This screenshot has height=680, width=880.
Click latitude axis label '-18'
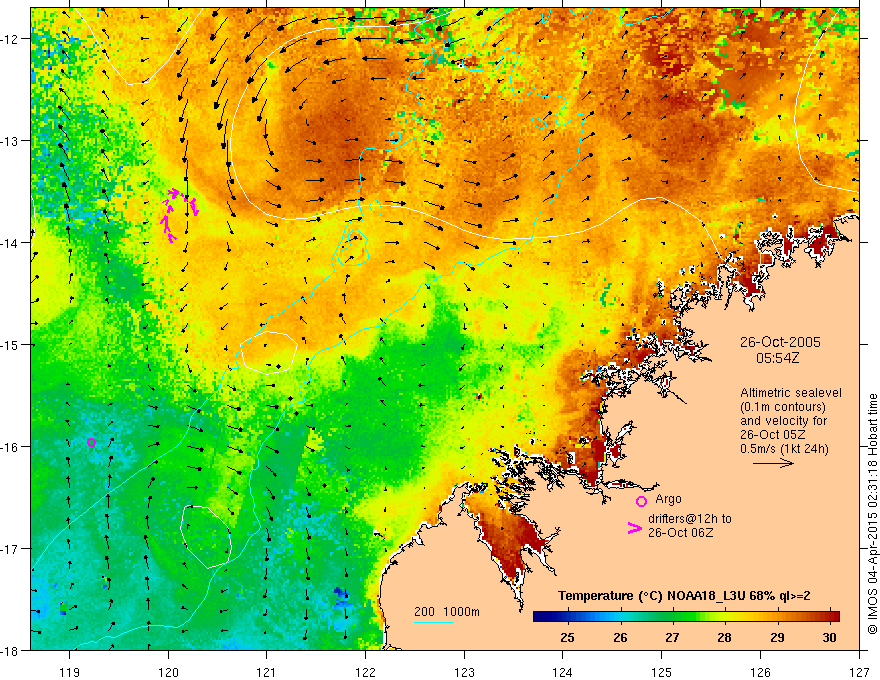pyautogui.click(x=10, y=650)
